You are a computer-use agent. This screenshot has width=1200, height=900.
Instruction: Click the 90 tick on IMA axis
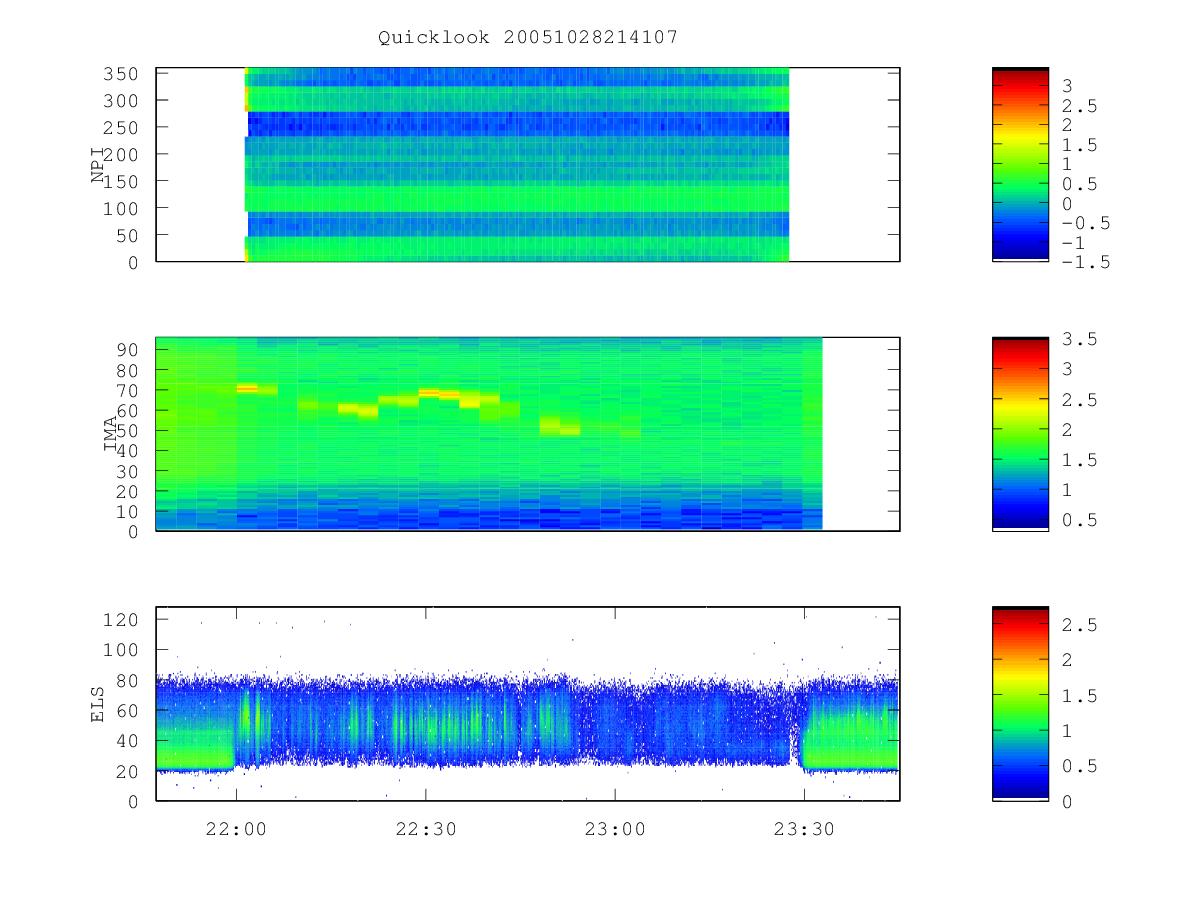130,350
